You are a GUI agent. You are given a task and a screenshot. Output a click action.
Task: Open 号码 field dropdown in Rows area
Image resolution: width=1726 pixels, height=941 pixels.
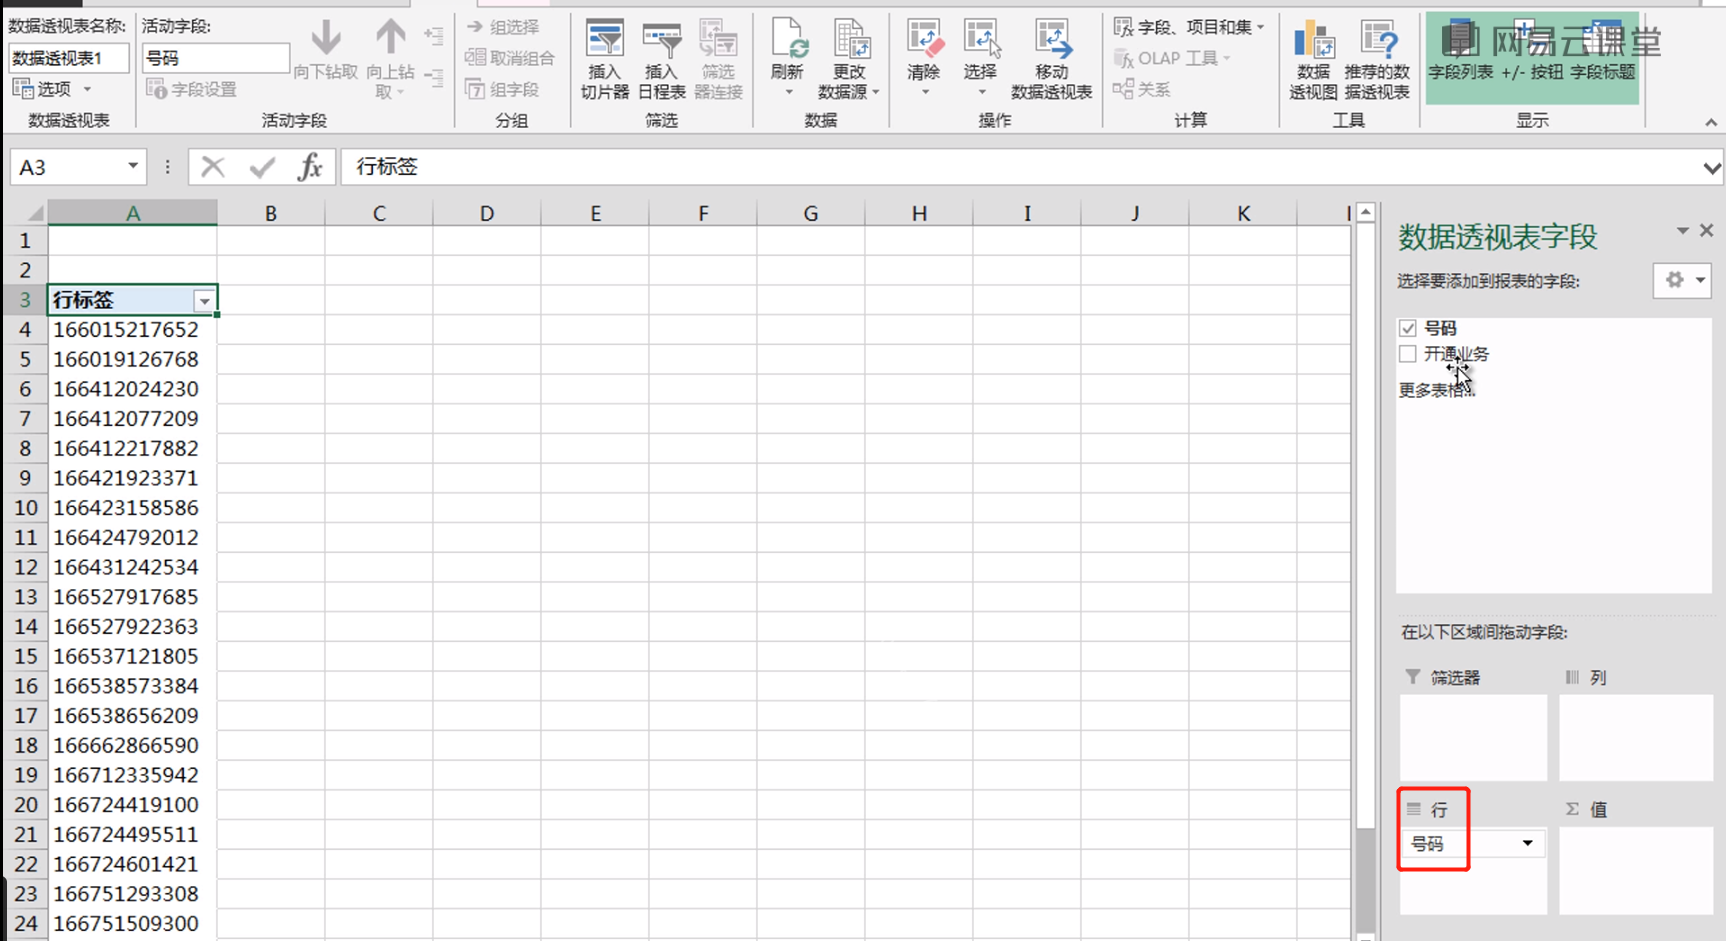tap(1527, 843)
